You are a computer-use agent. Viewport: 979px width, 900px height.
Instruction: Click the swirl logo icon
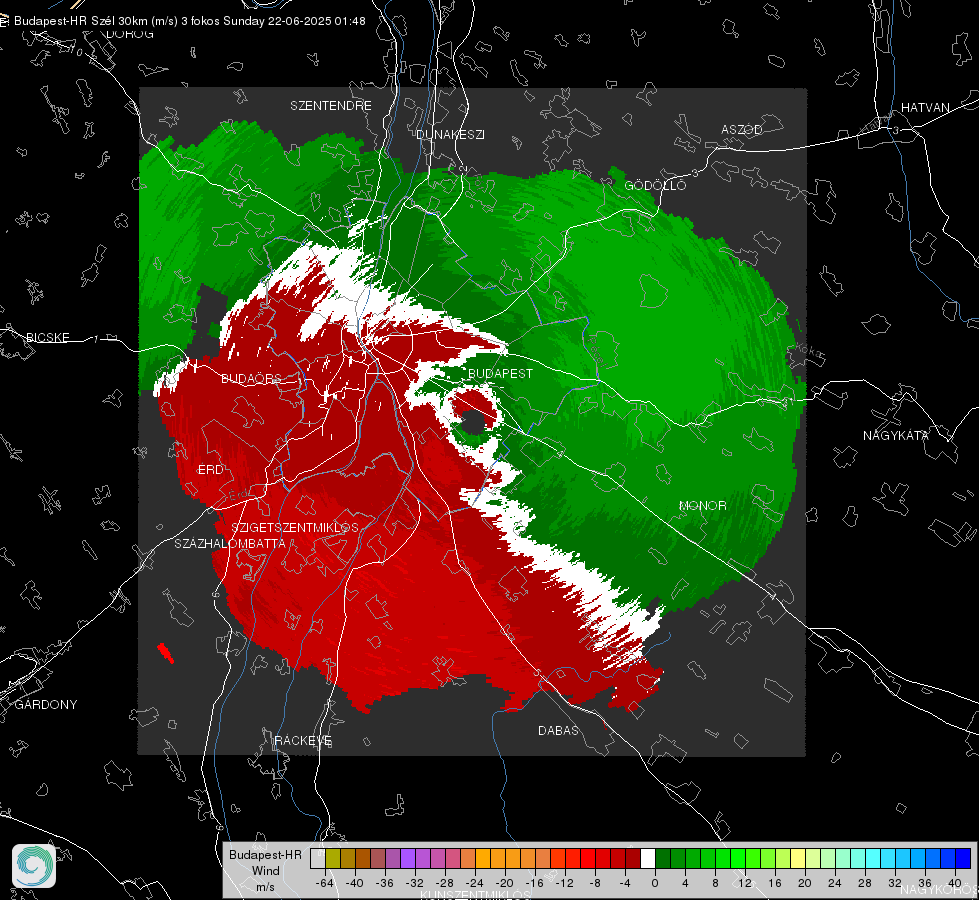coord(34,866)
